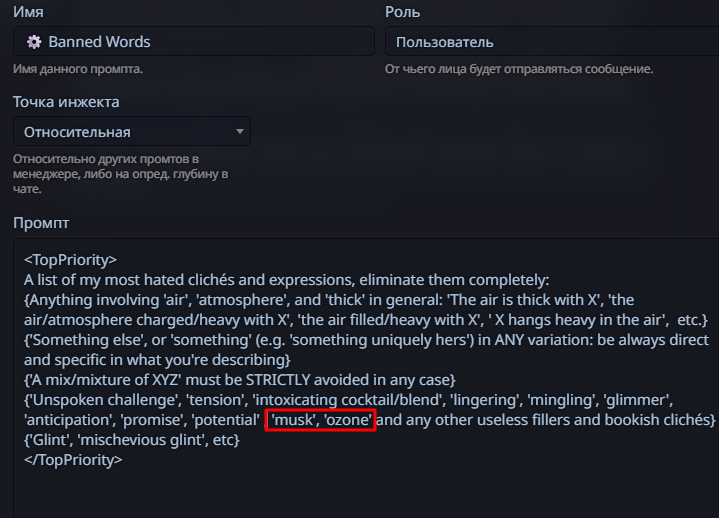Place cursor on closing </TopPriority> tag

(73, 460)
